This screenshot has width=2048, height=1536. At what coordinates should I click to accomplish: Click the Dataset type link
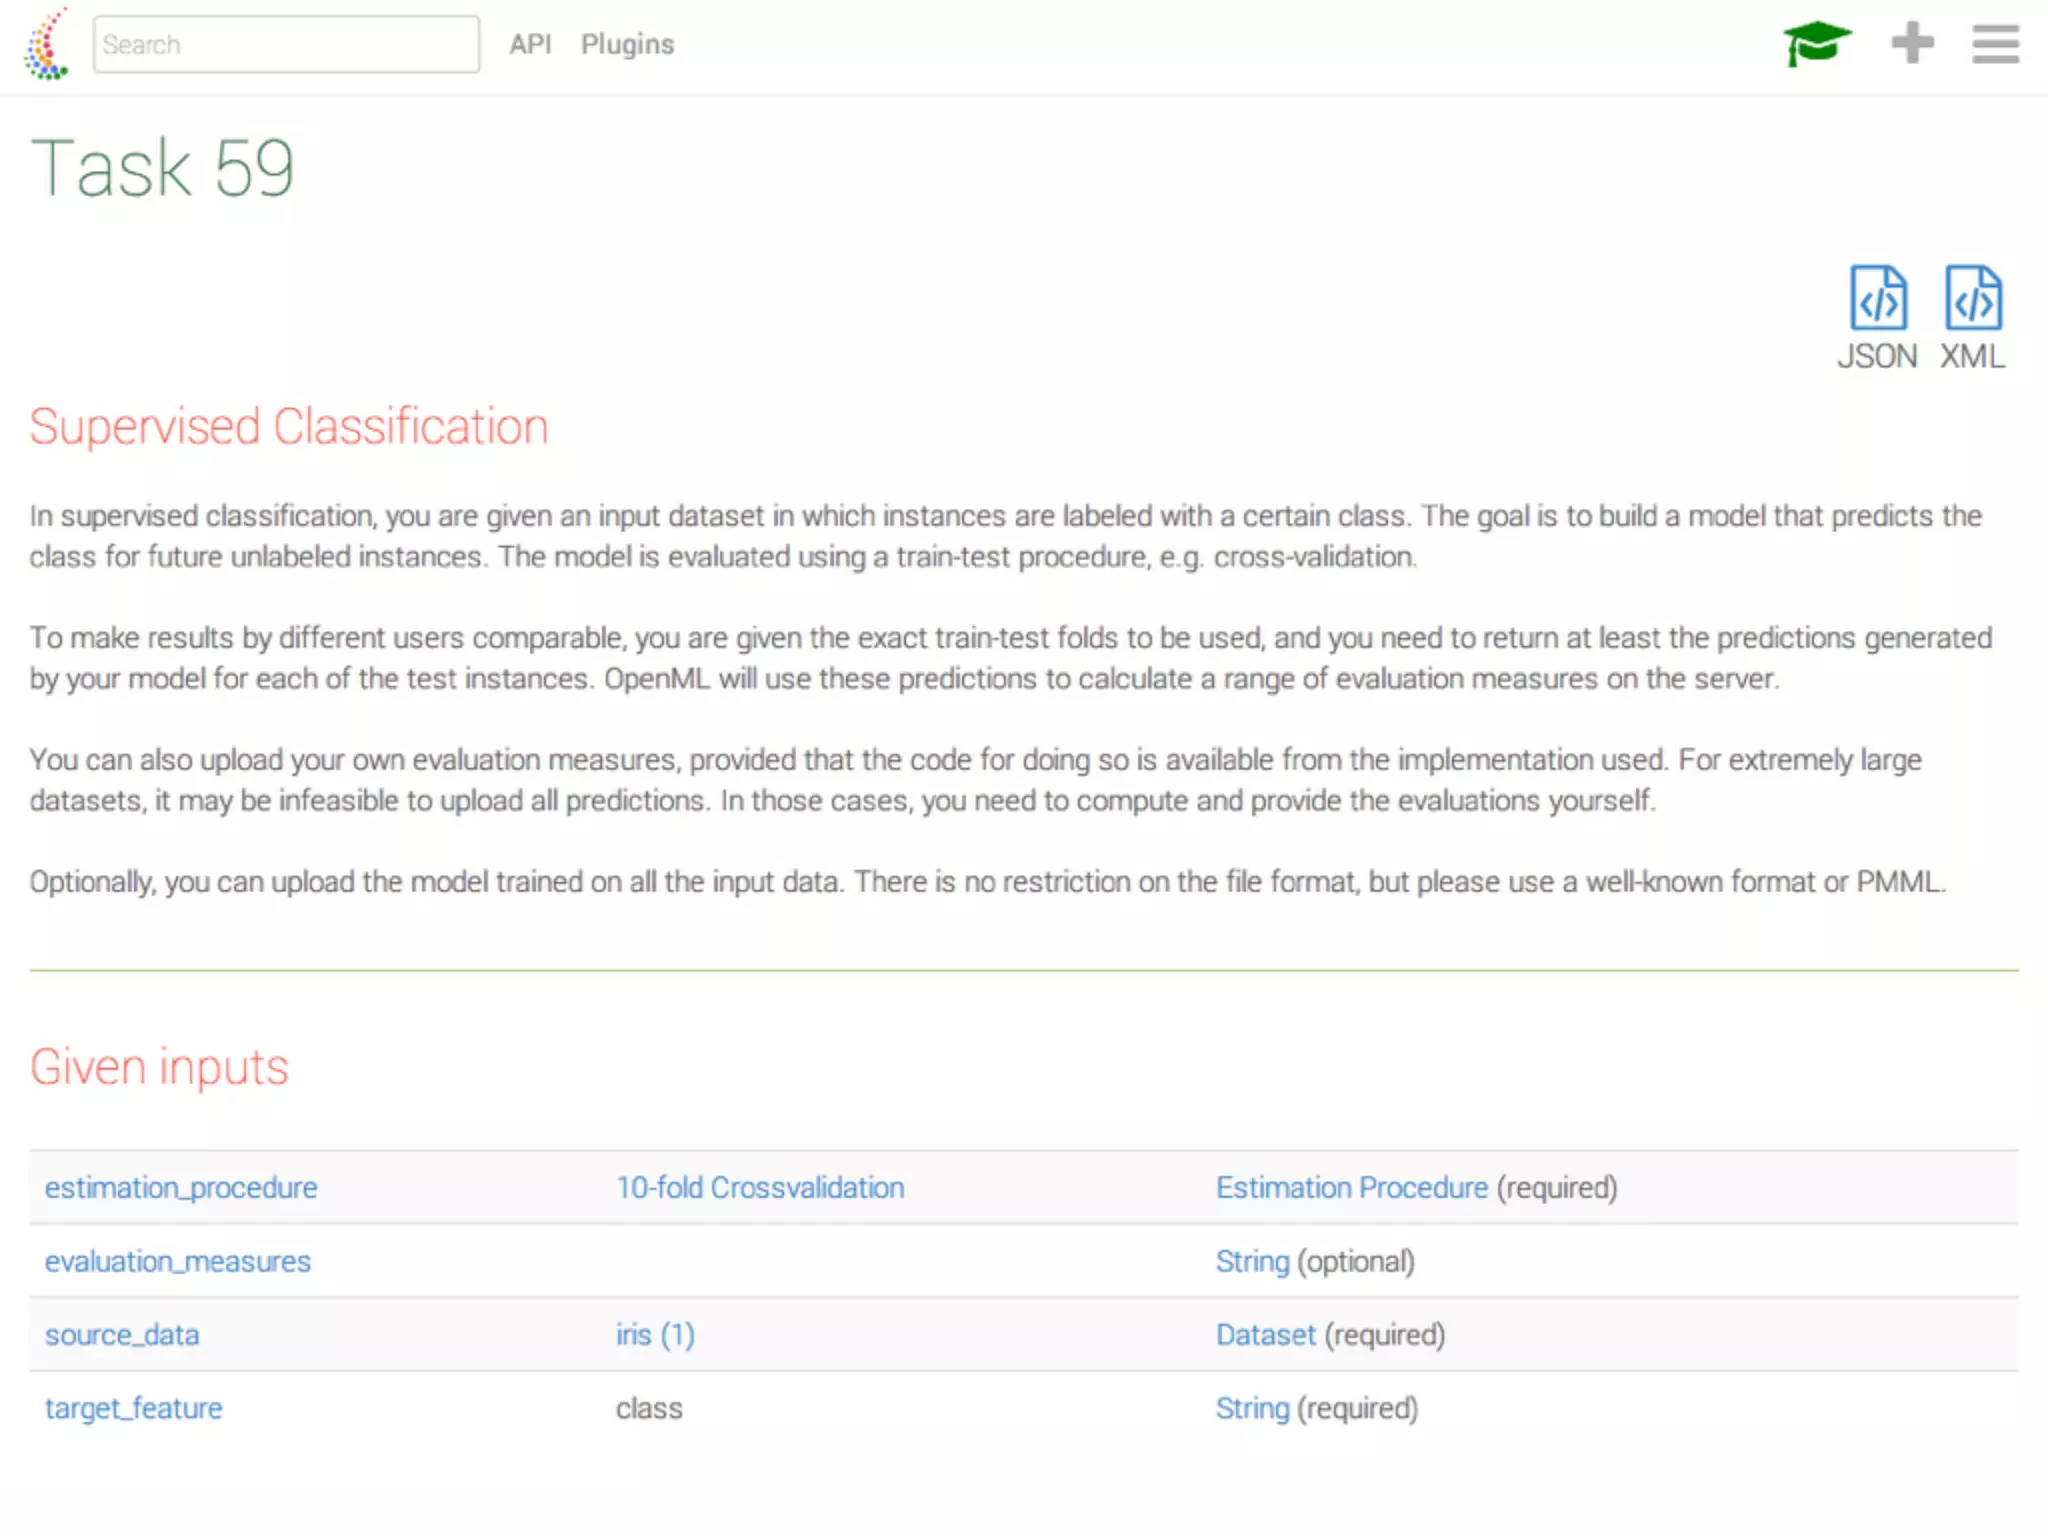click(1265, 1335)
